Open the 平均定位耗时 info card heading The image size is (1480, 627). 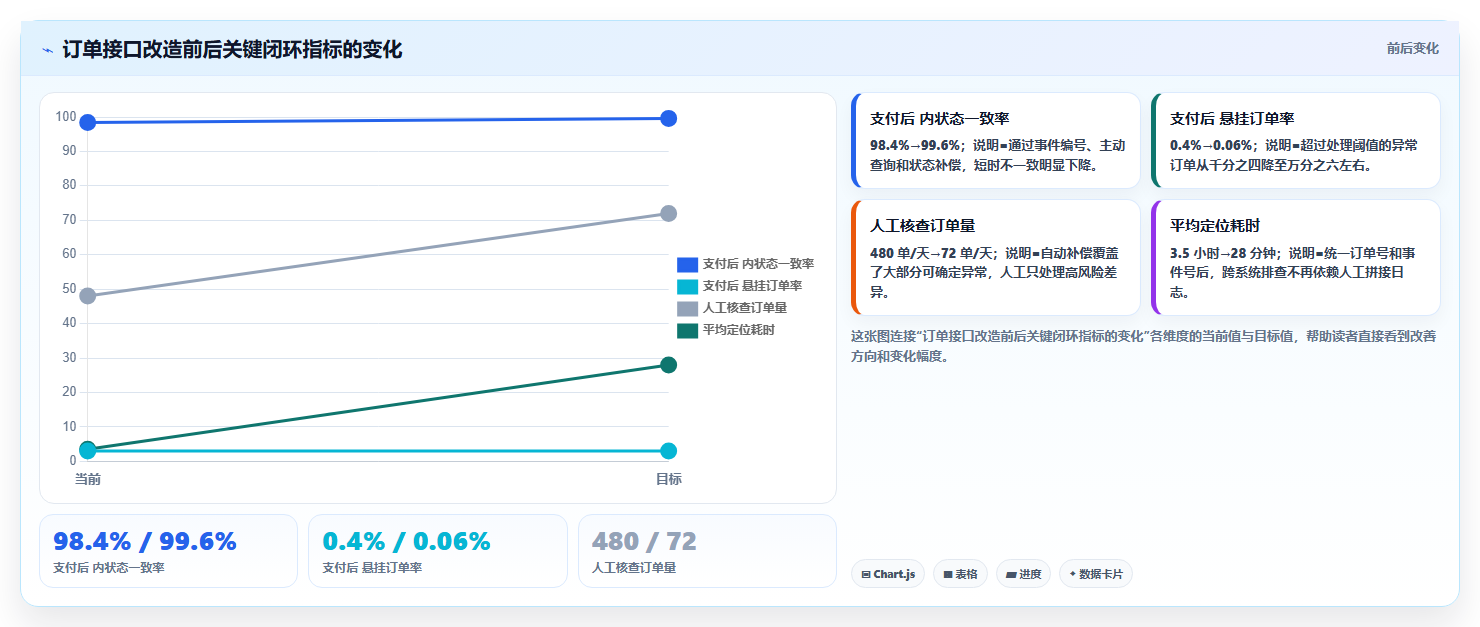pos(1215,226)
